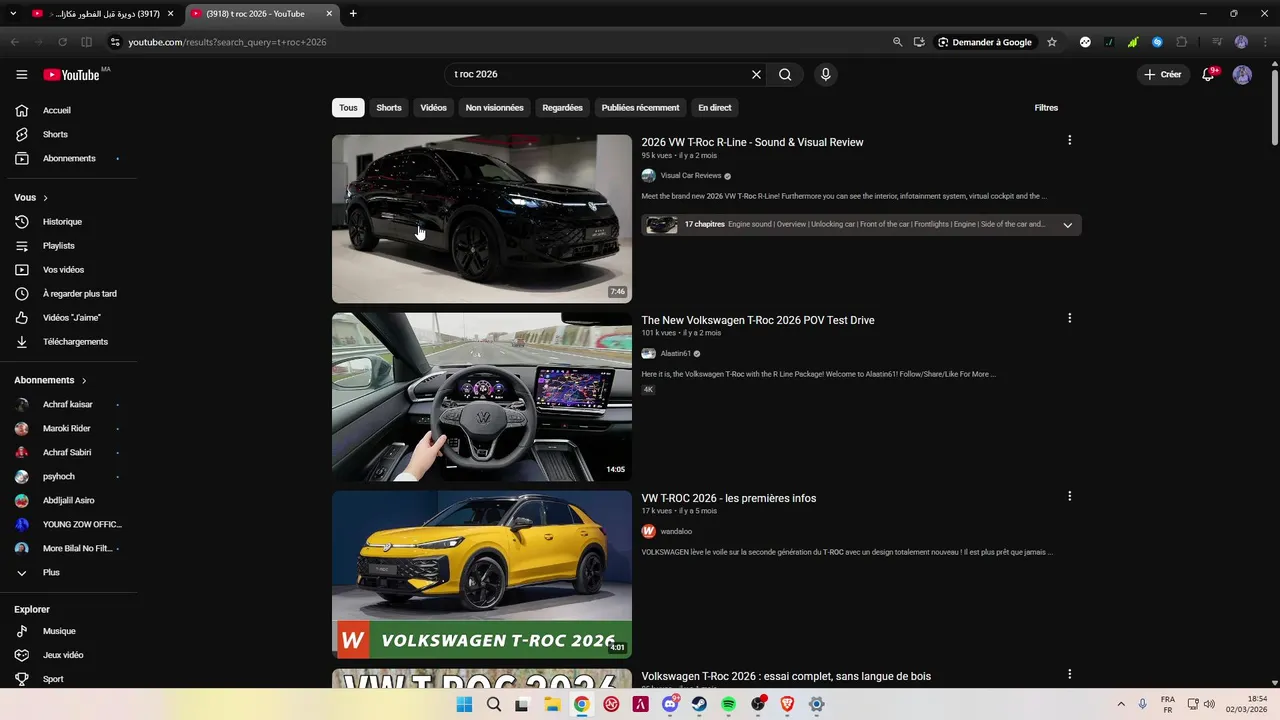The width and height of the screenshot is (1280, 720).
Task: Show hidden system tray icons
Action: pyautogui.click(x=1121, y=704)
